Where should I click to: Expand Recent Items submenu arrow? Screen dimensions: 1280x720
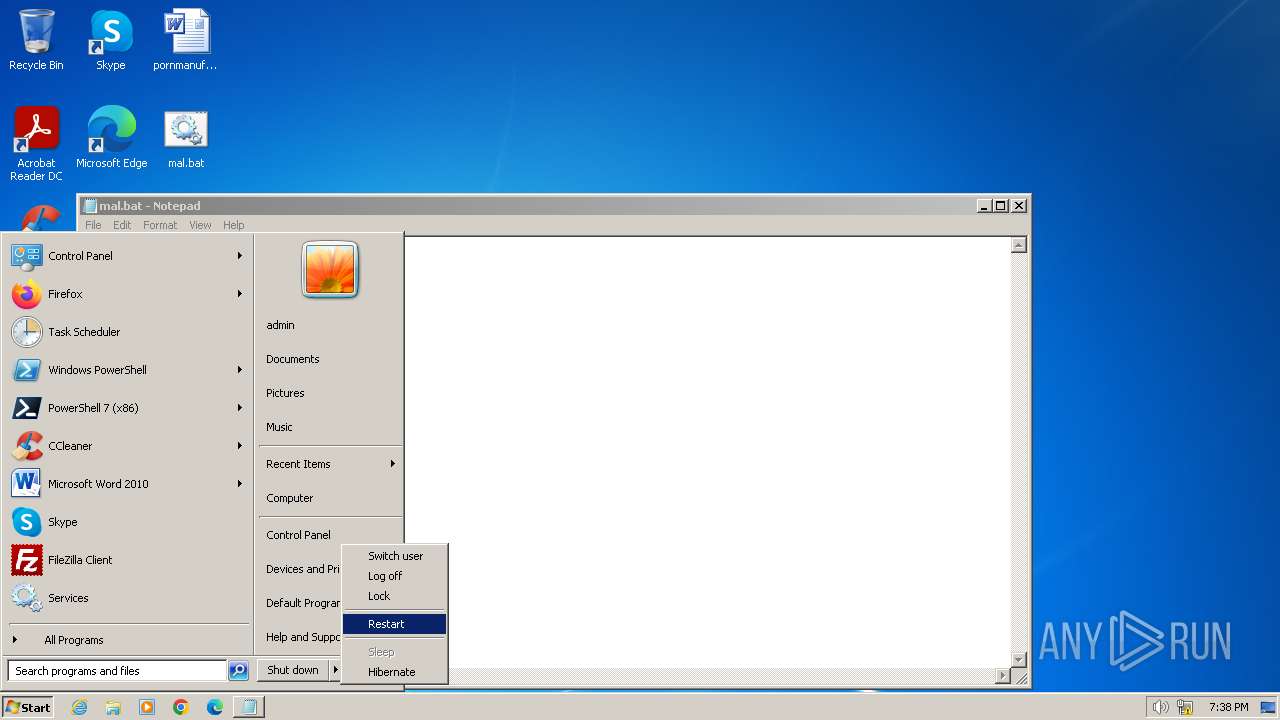393,464
